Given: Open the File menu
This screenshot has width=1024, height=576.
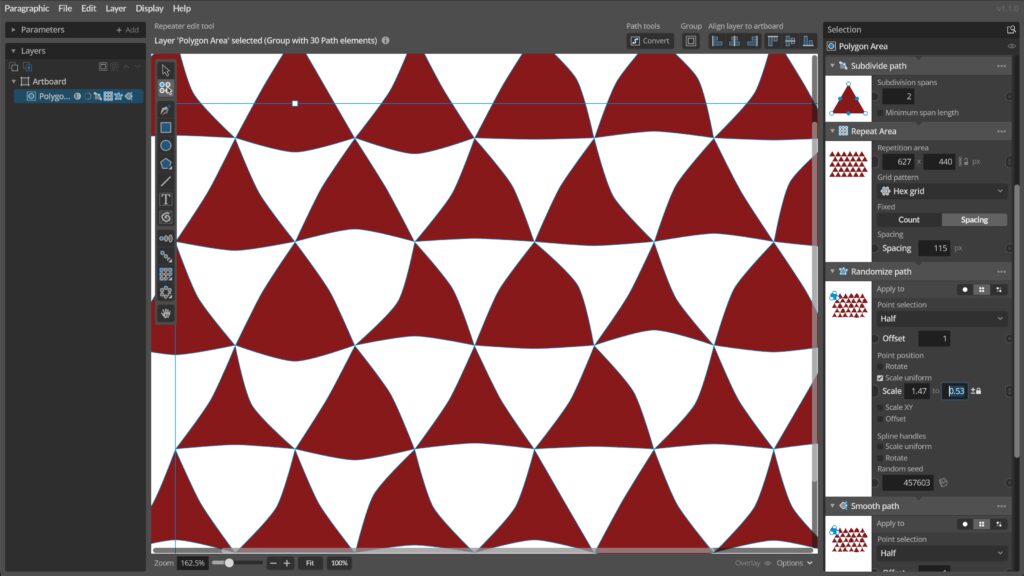Looking at the screenshot, I should [65, 8].
